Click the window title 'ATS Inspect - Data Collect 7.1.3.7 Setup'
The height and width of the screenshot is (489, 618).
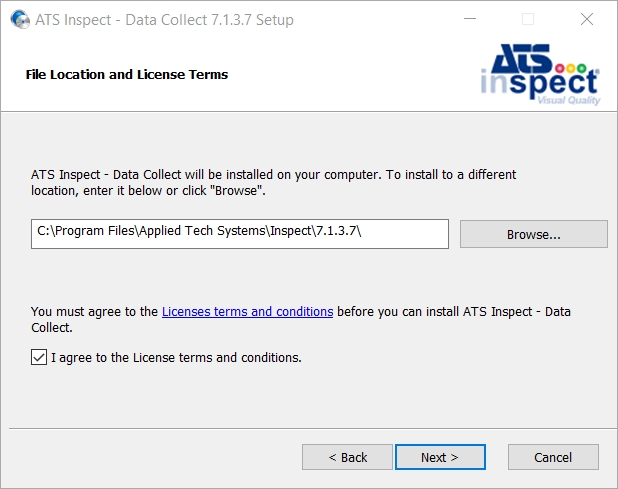[164, 20]
